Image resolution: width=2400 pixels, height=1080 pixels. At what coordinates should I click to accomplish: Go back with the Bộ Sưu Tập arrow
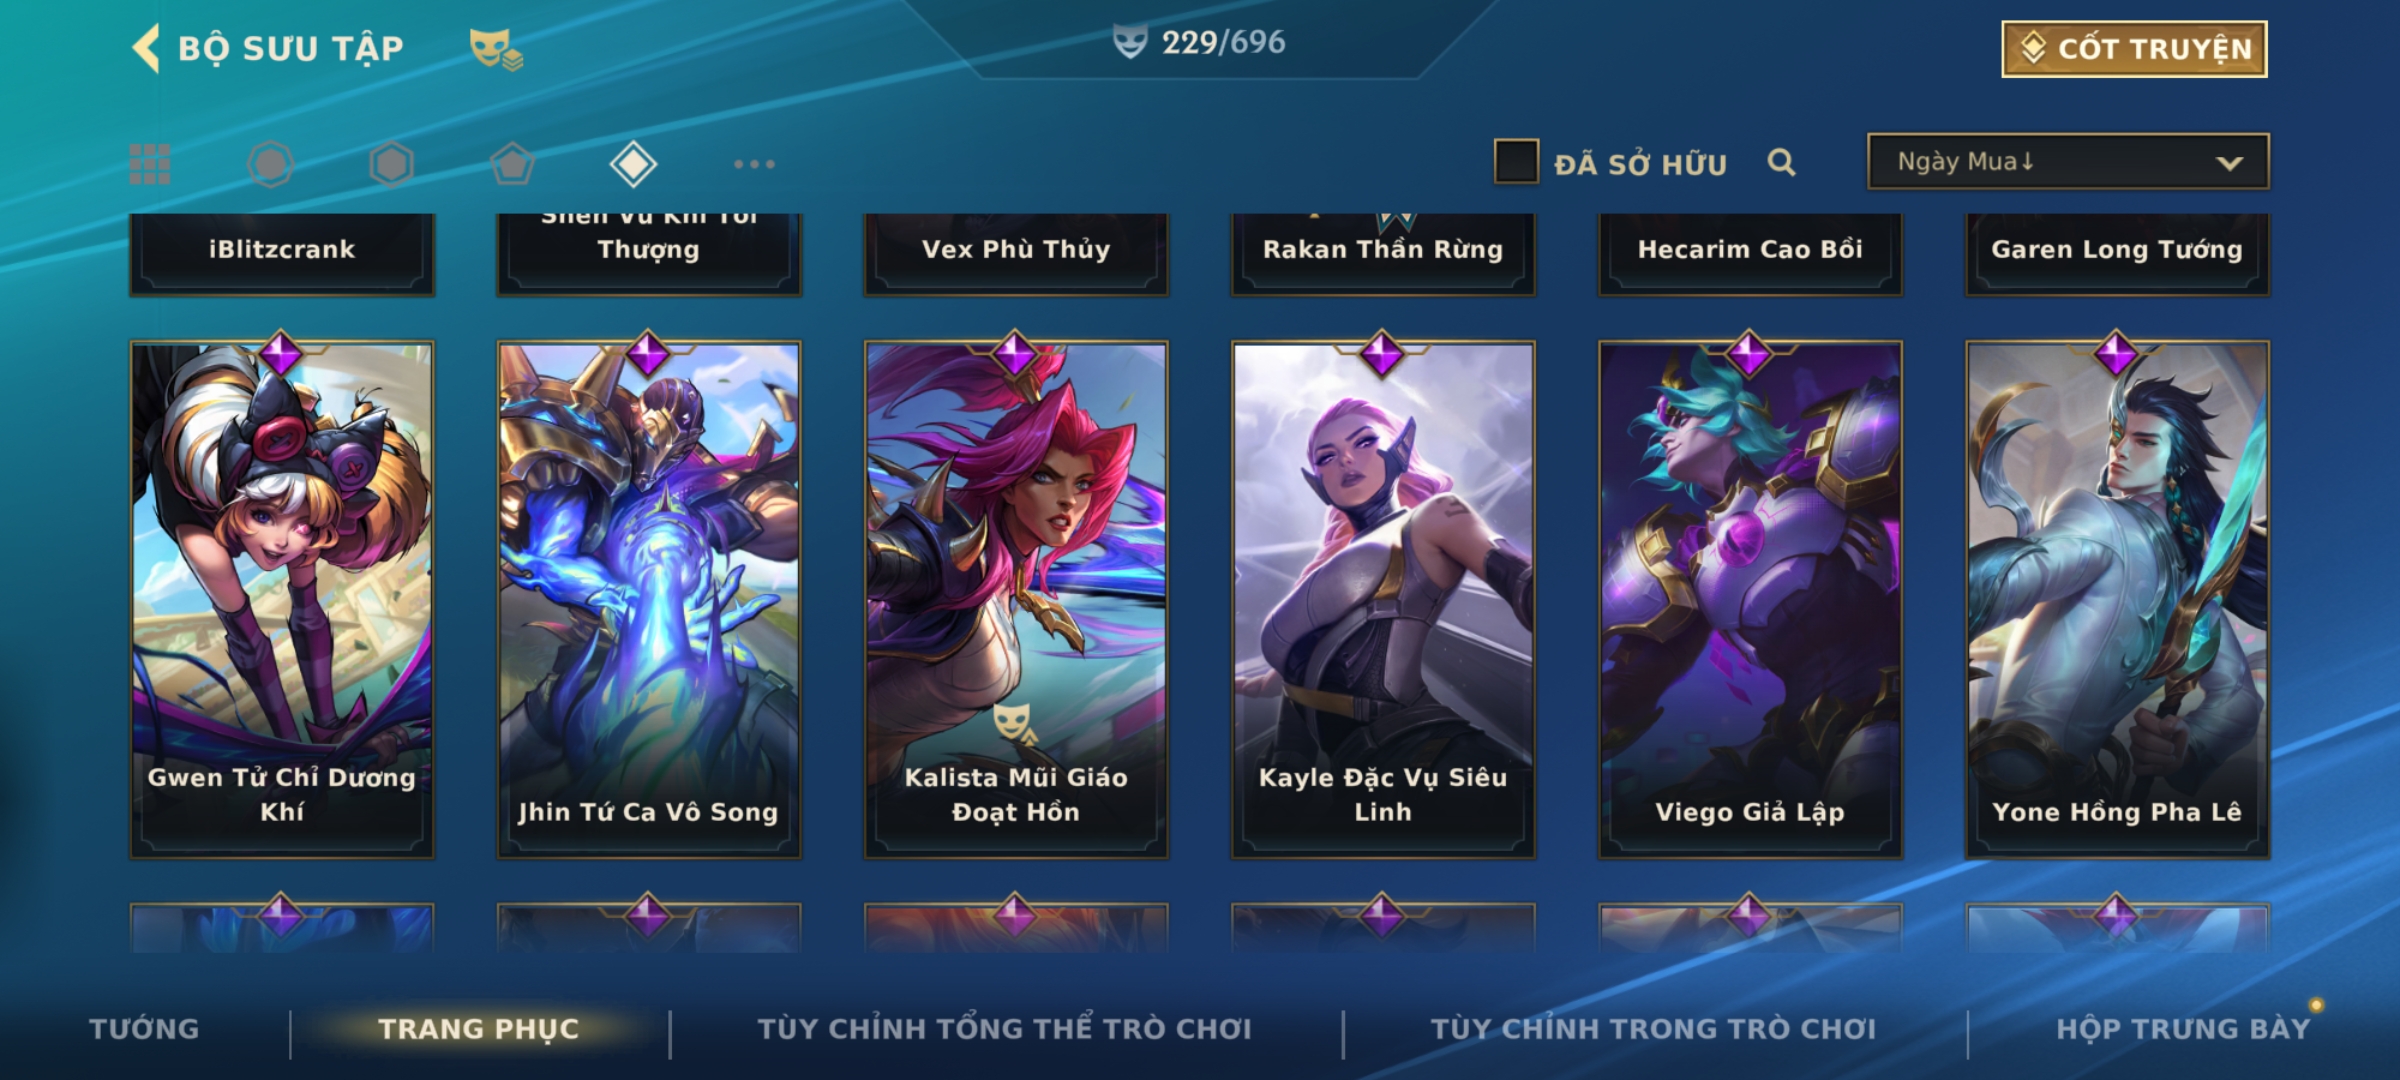[146, 48]
